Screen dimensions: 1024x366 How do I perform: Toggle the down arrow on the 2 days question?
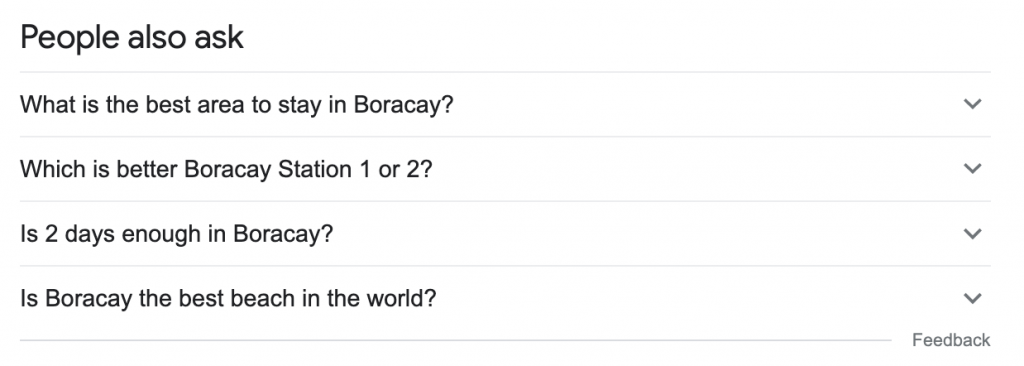pyautogui.click(x=972, y=233)
